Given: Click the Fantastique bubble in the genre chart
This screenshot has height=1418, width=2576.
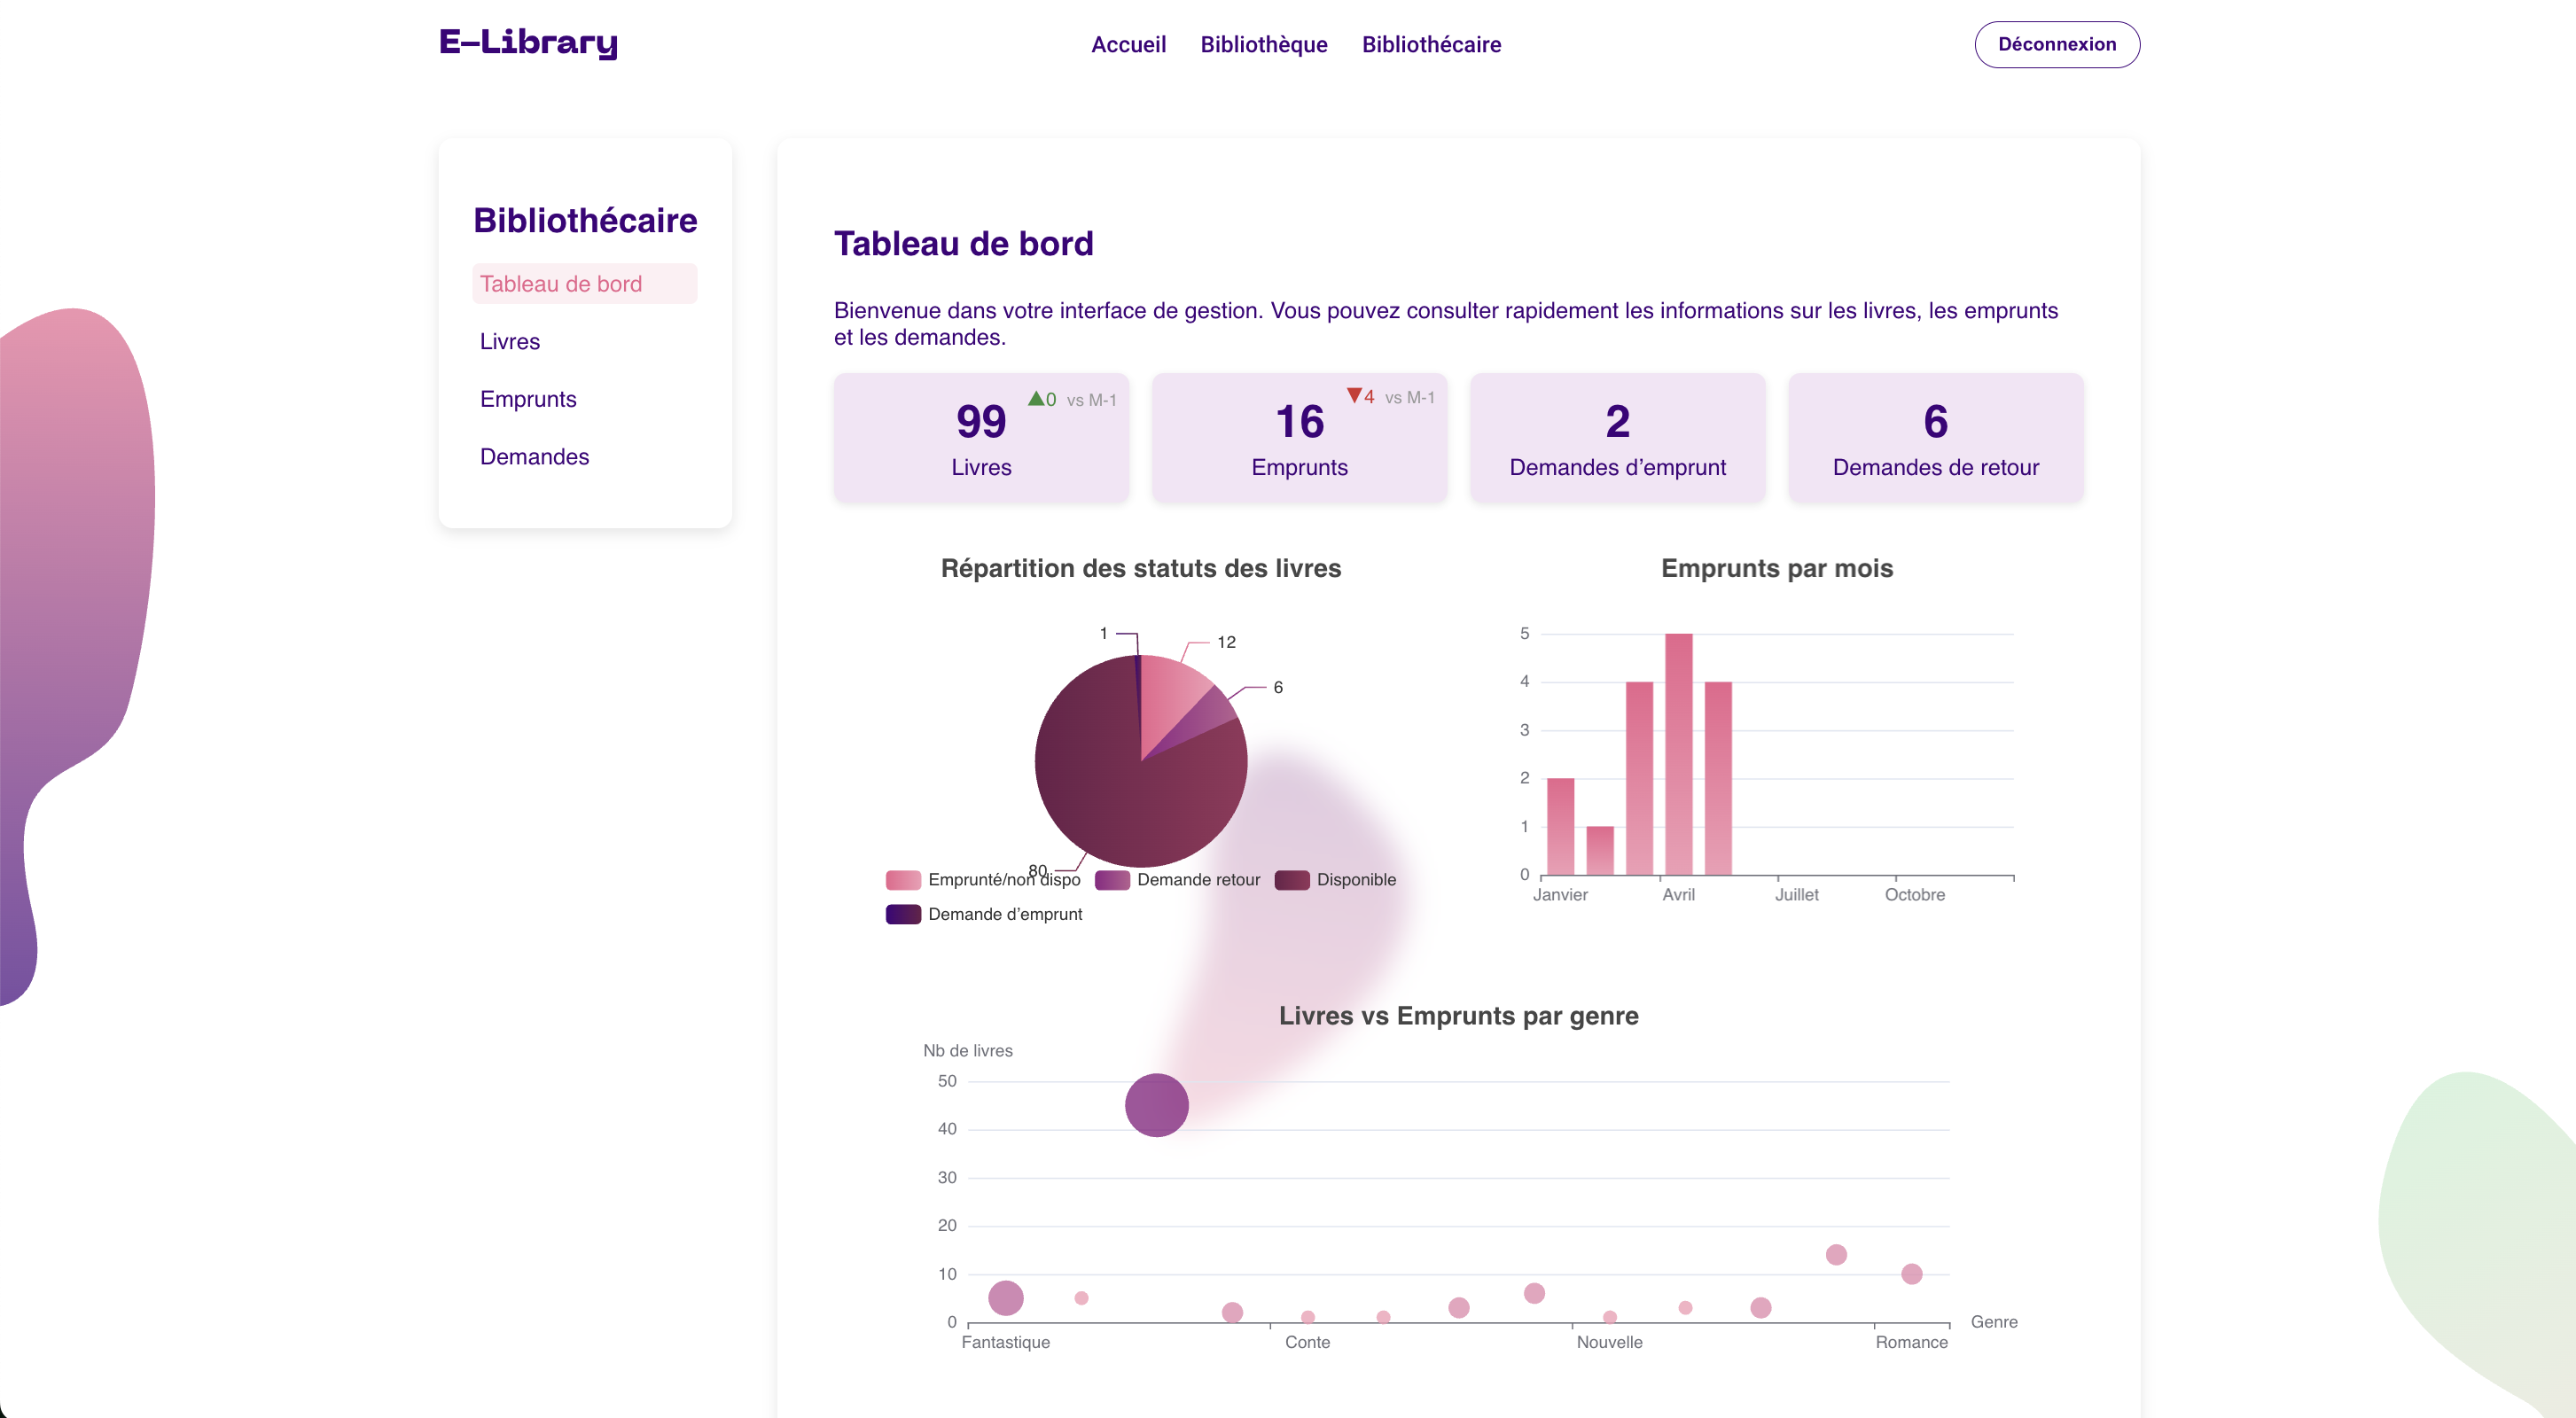Looking at the screenshot, I should pyautogui.click(x=1005, y=1298).
